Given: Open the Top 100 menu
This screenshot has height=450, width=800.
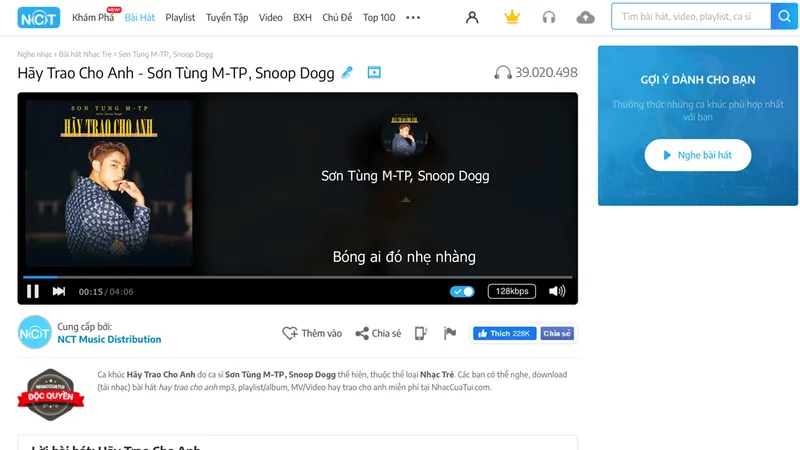Looking at the screenshot, I should (x=379, y=18).
